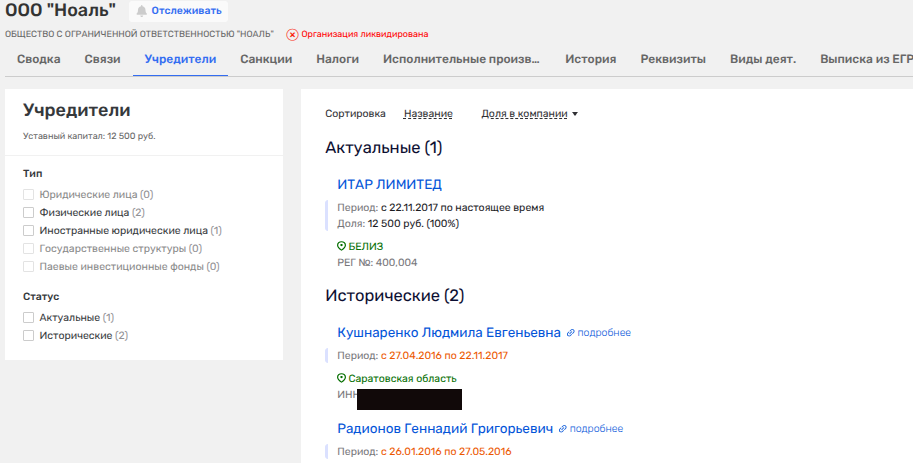Click the link icon next to Радионов

pos(563,429)
